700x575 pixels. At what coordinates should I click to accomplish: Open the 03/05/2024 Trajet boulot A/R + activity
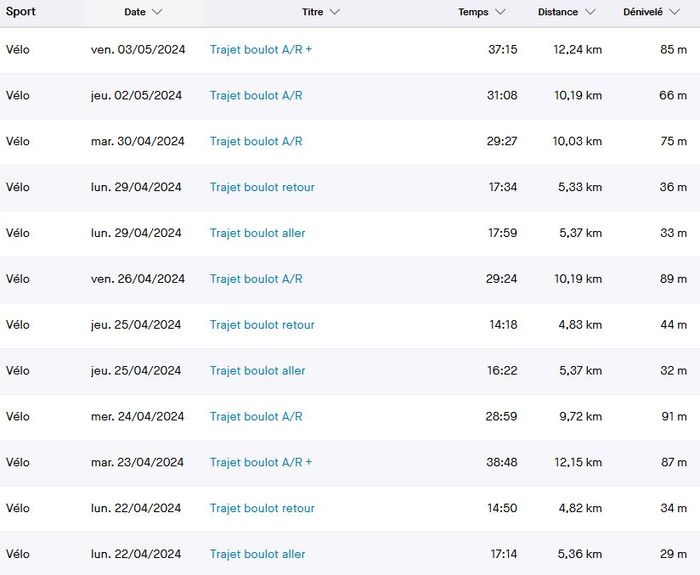(261, 49)
